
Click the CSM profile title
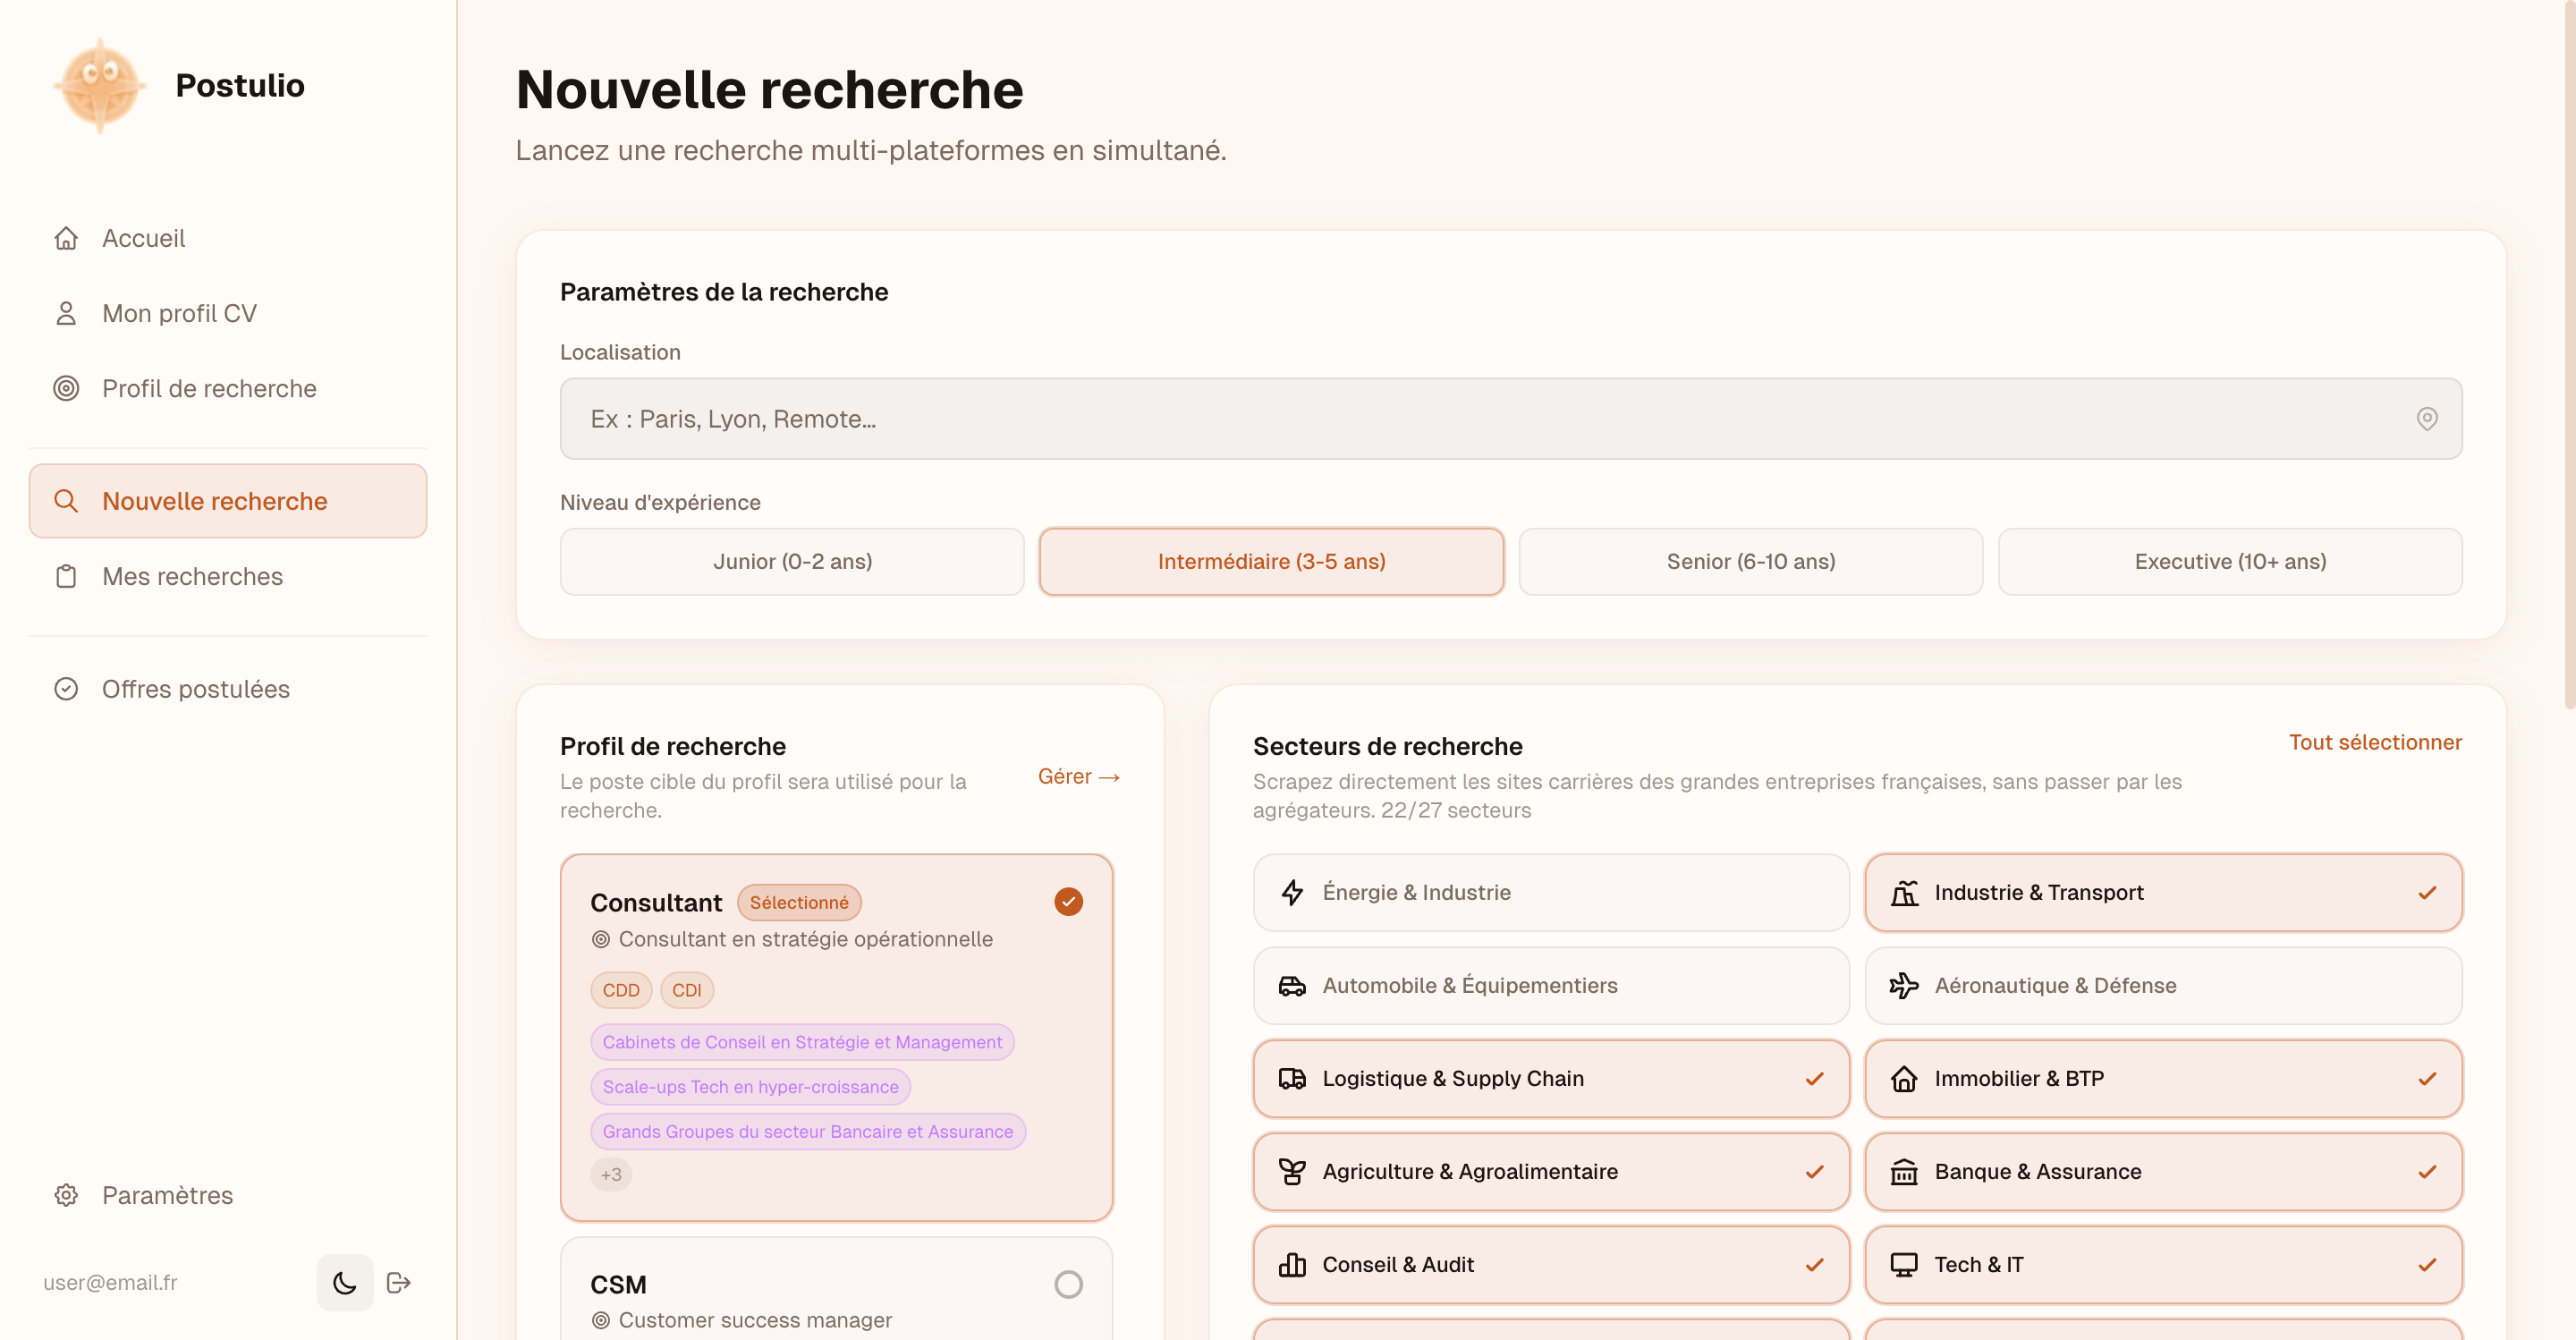click(618, 1284)
